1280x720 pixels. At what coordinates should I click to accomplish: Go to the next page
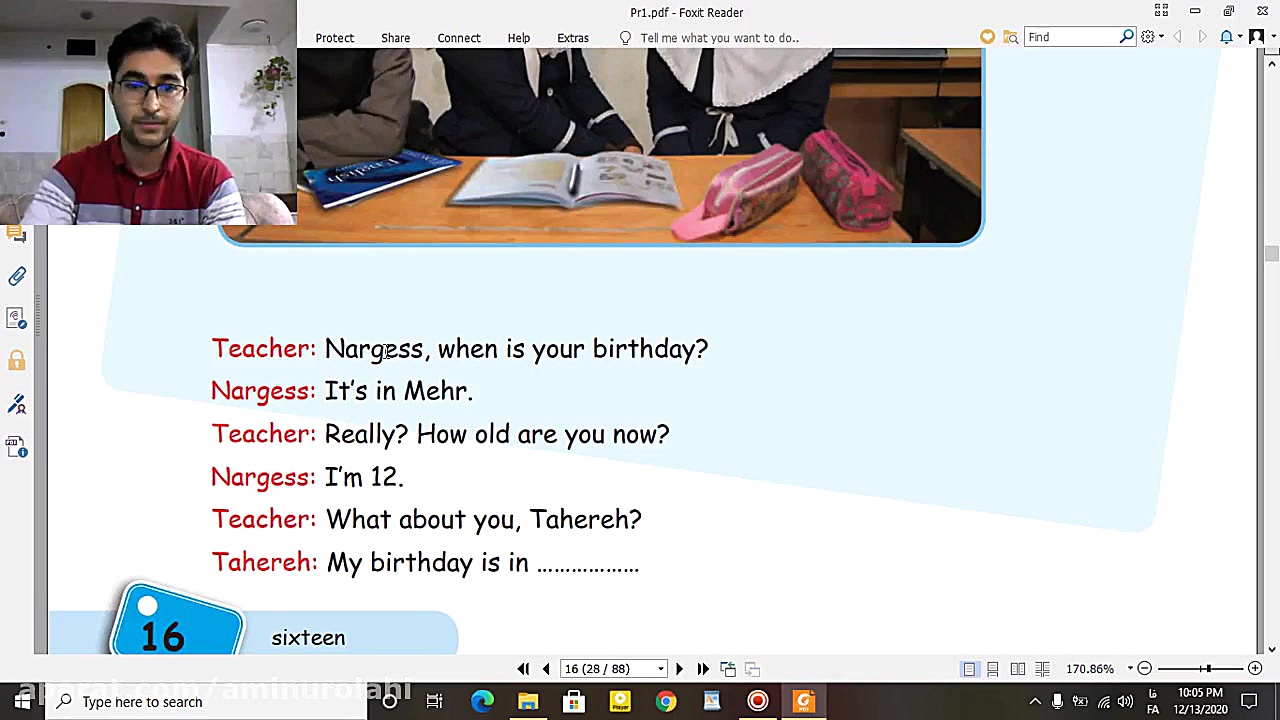[679, 669]
